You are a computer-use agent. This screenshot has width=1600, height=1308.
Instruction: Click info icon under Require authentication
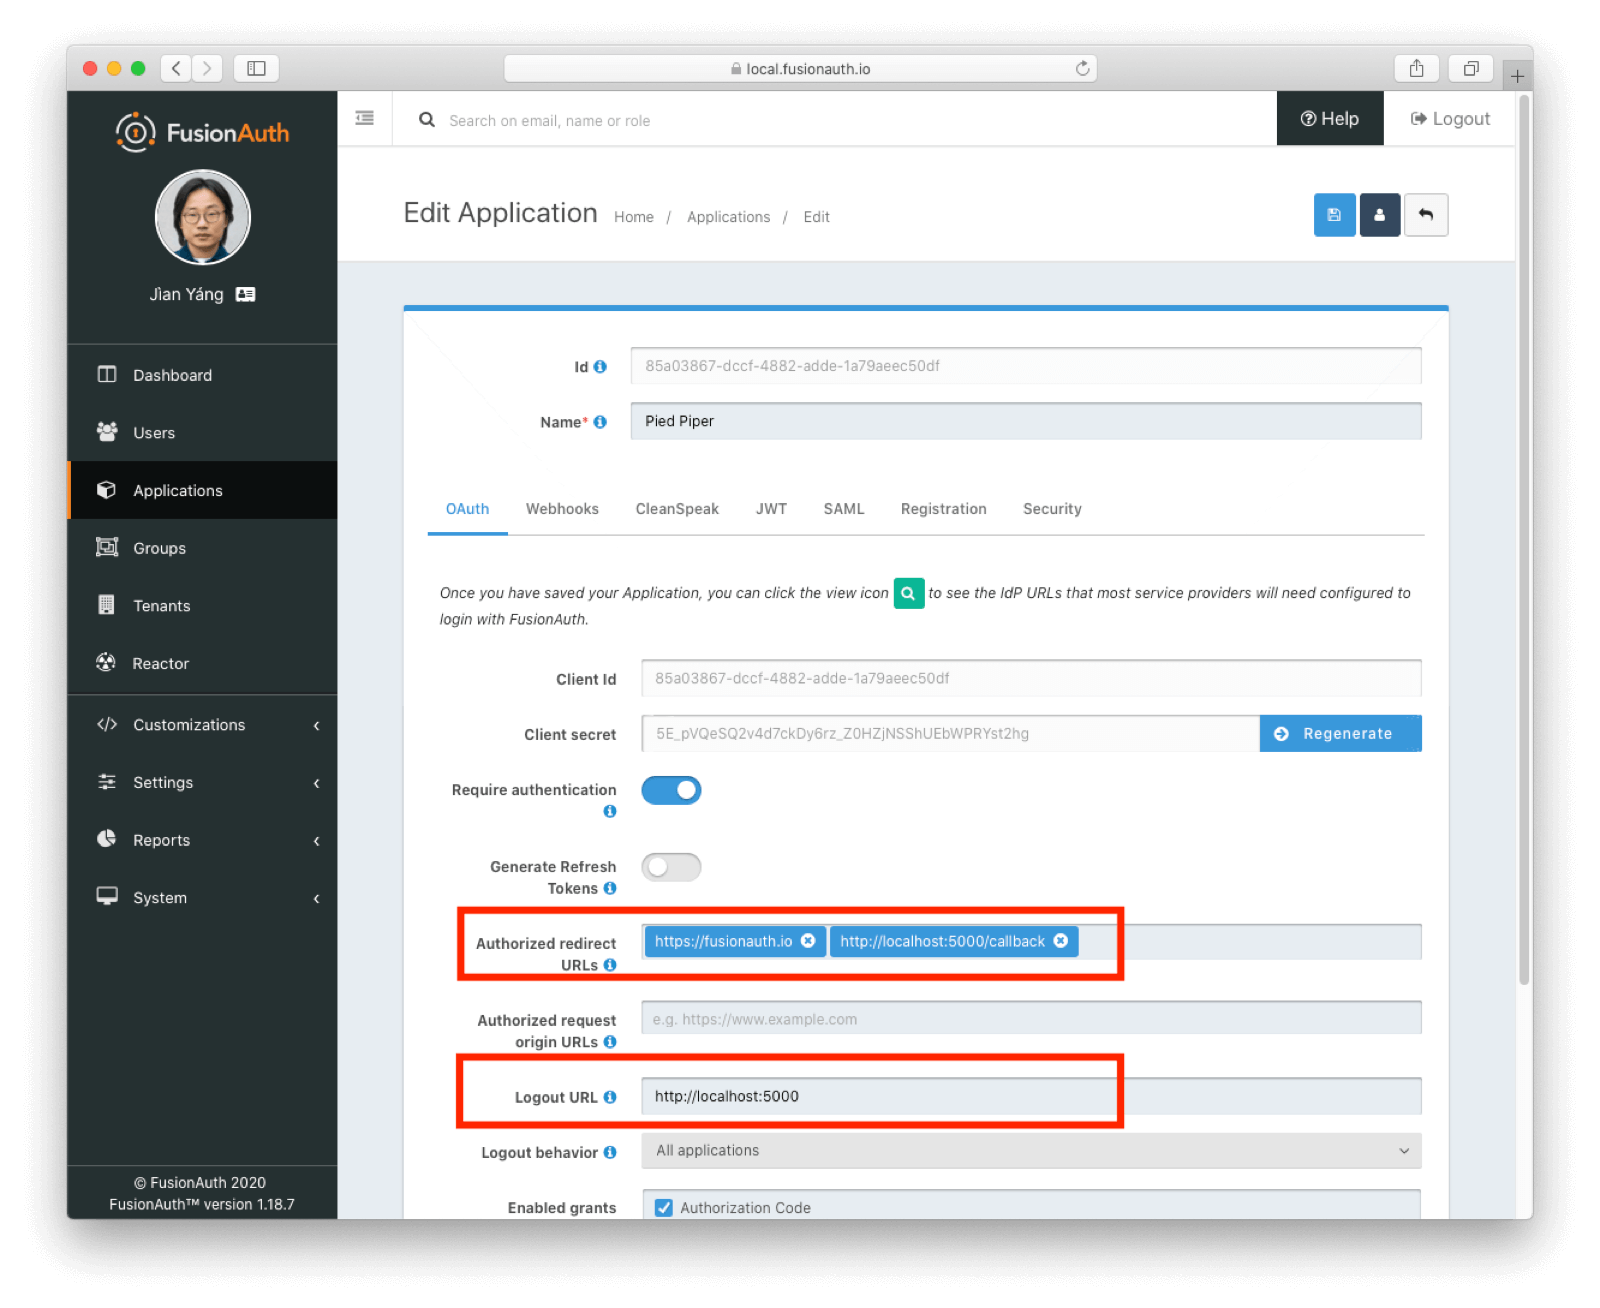click(610, 811)
